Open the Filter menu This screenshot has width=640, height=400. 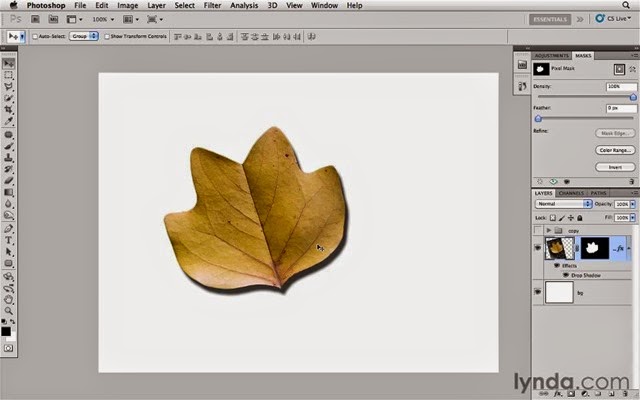212,5
